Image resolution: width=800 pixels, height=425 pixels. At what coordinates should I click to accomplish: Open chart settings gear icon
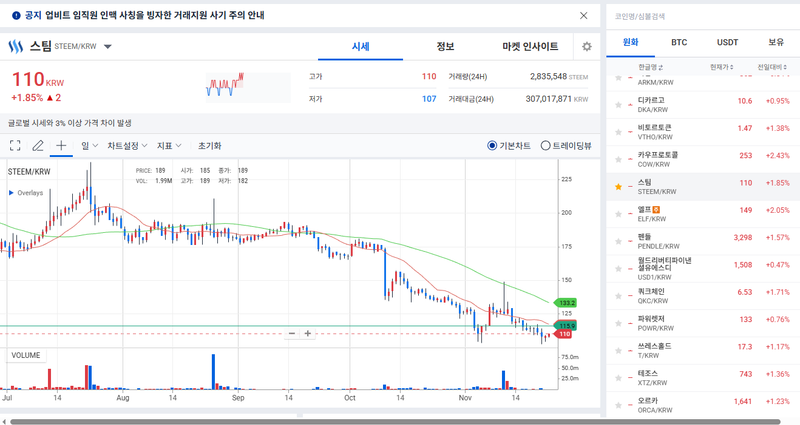[587, 47]
